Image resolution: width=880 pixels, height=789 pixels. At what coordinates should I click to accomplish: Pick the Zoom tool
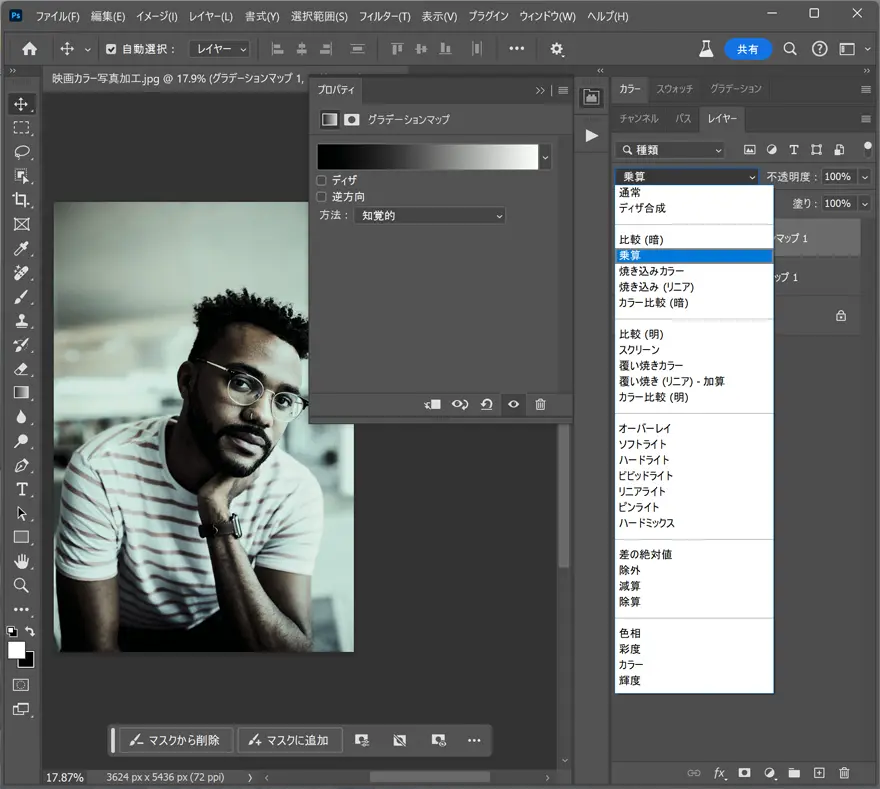coord(21,585)
